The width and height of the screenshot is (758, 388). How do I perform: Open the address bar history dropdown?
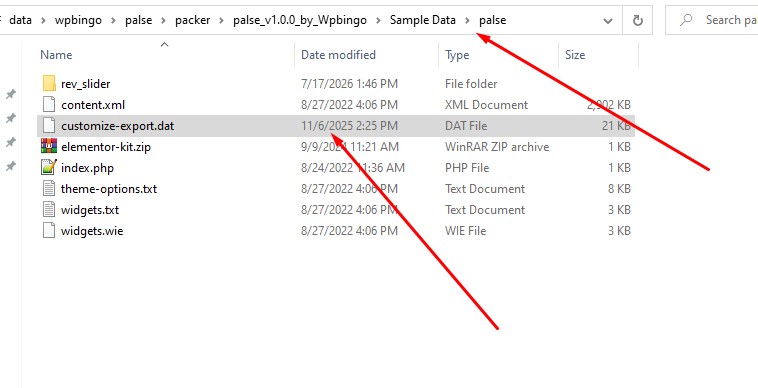click(x=608, y=20)
